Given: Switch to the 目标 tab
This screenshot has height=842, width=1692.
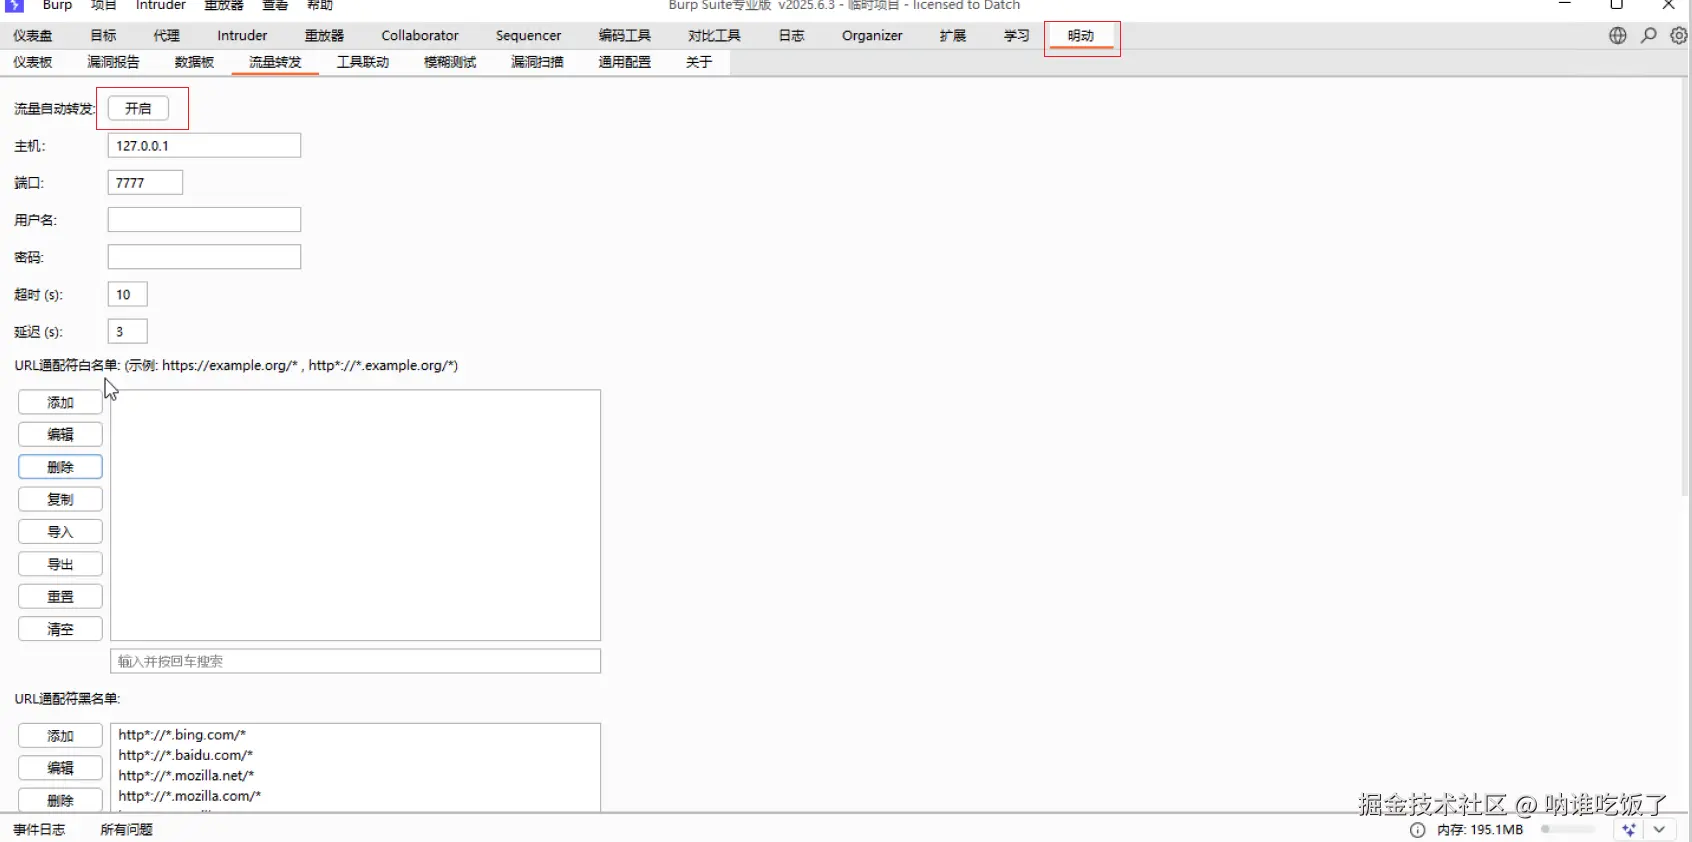Looking at the screenshot, I should point(103,36).
